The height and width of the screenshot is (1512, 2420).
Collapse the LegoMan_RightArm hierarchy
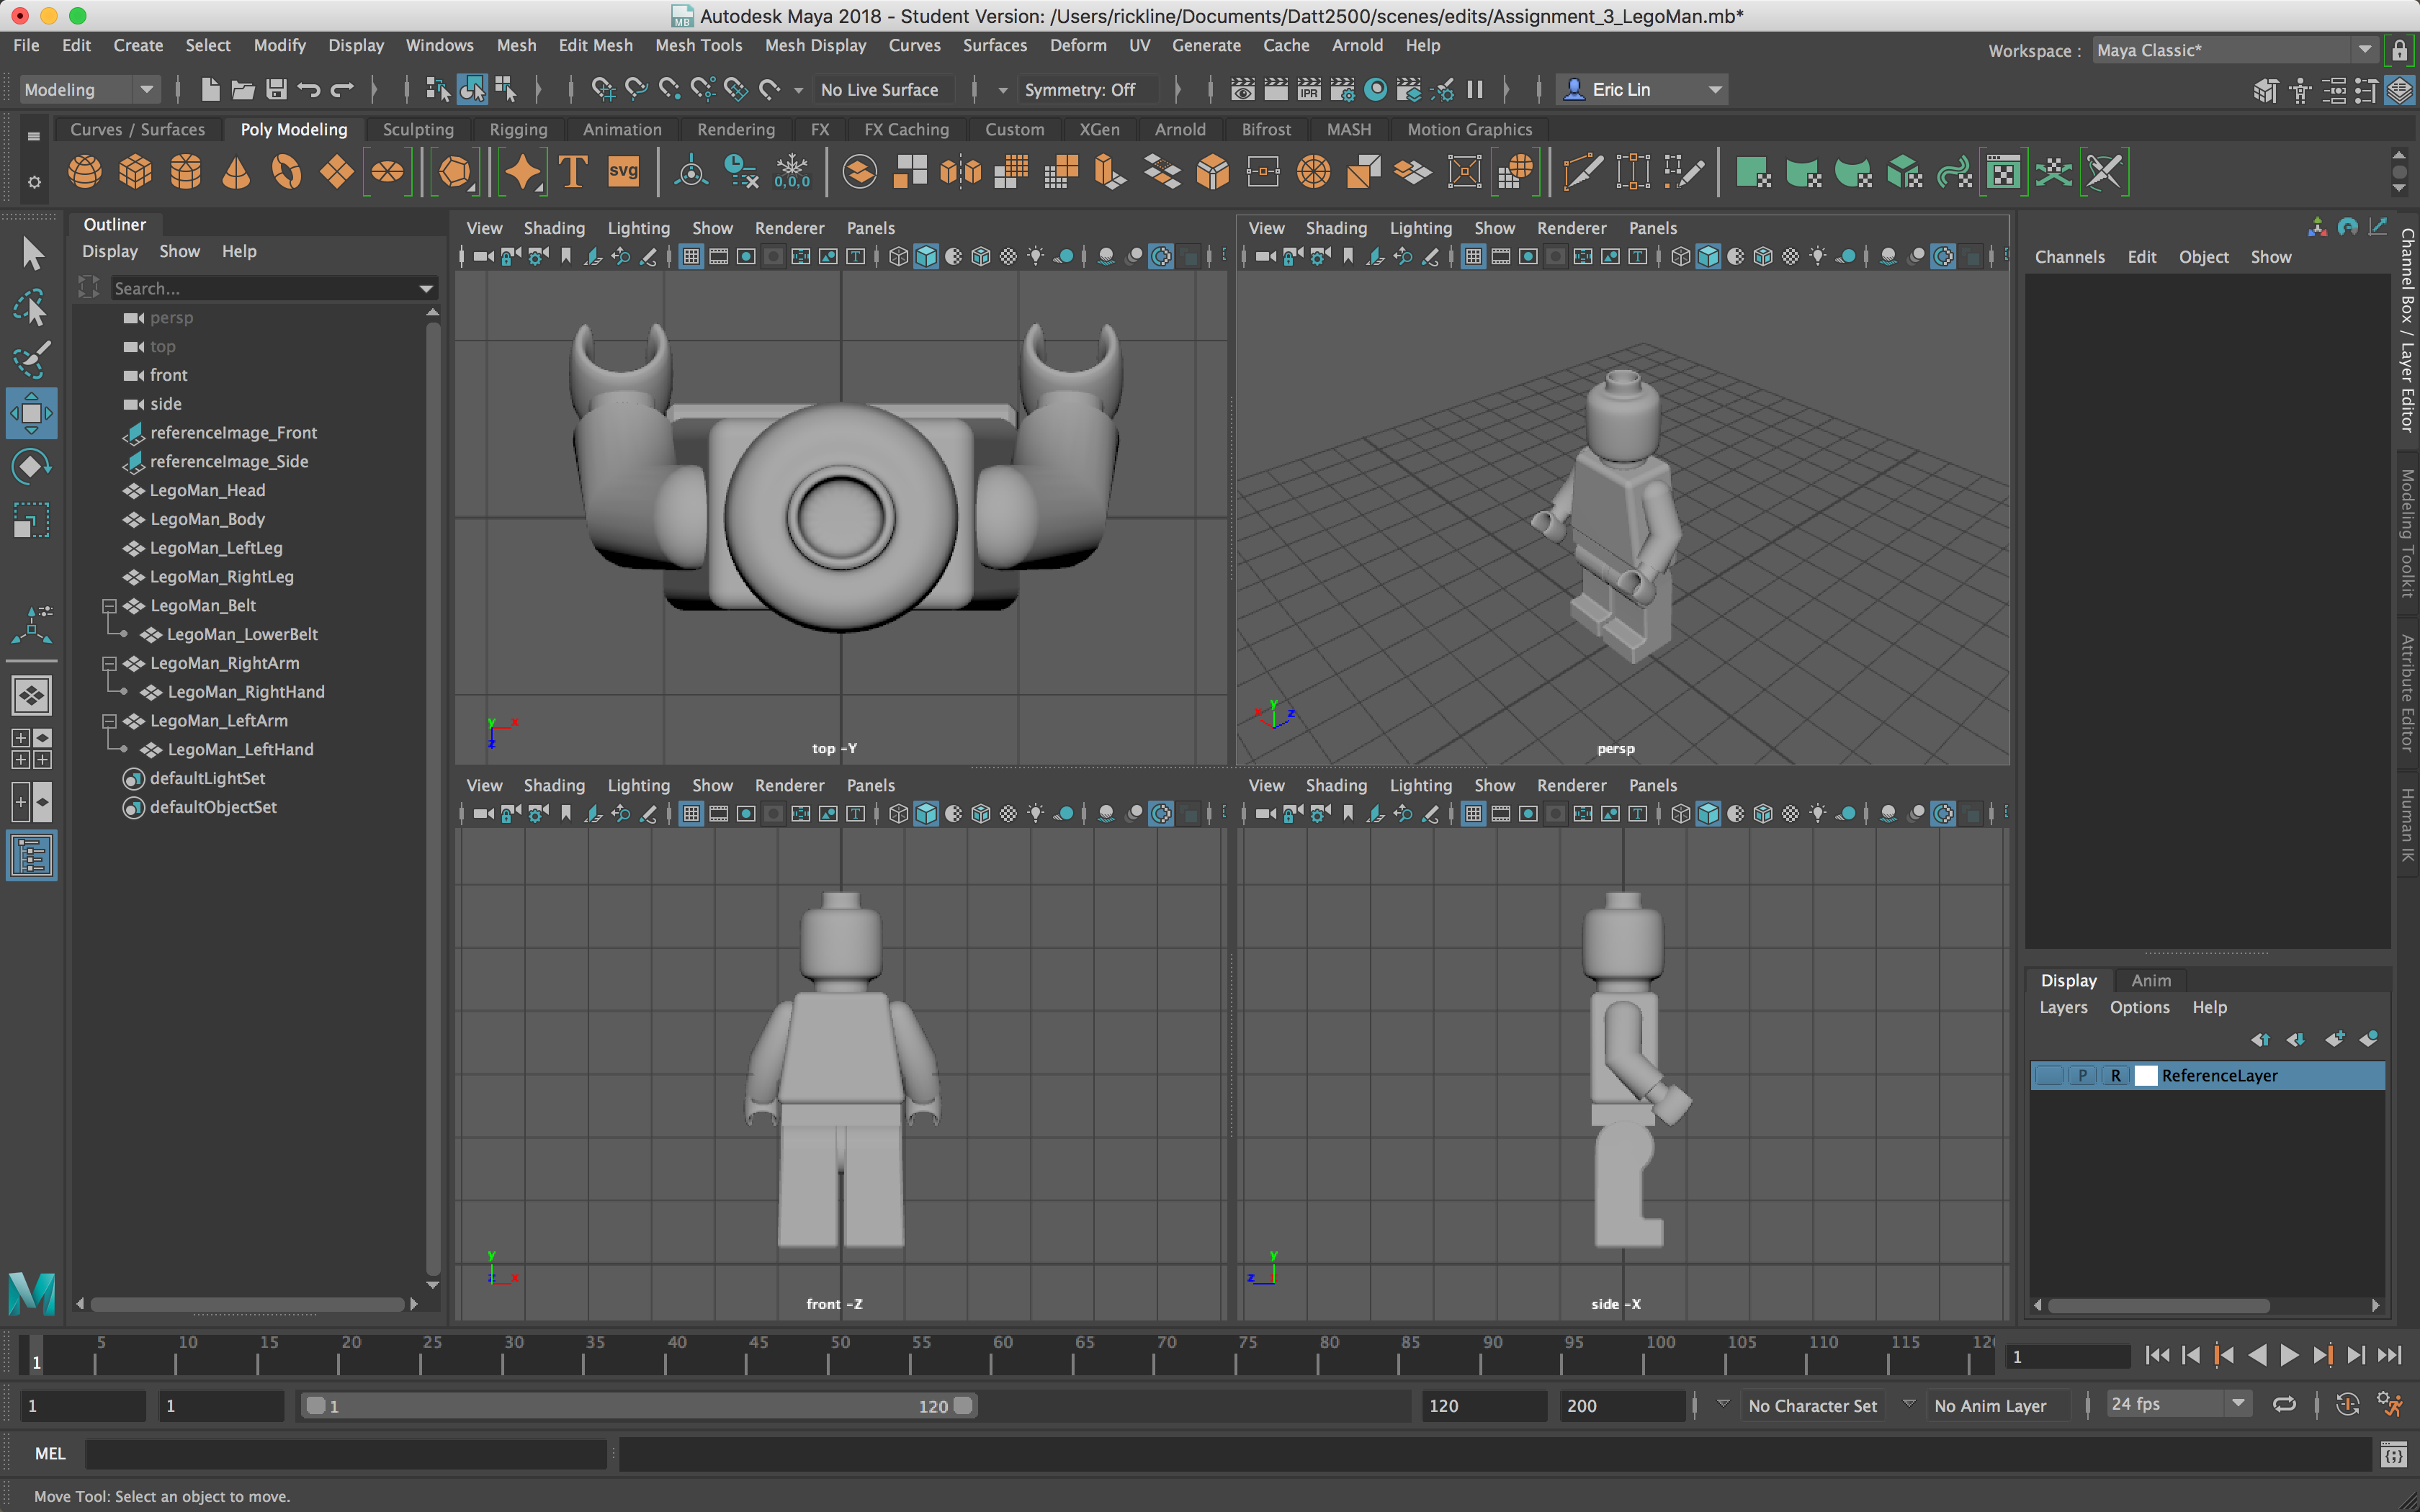[110, 663]
